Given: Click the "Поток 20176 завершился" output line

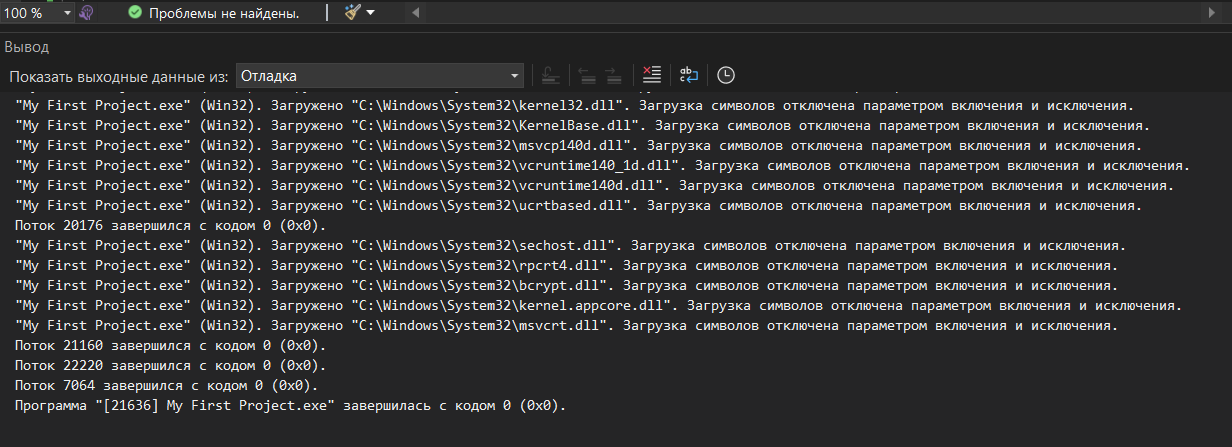Looking at the screenshot, I should pyautogui.click(x=171, y=226).
